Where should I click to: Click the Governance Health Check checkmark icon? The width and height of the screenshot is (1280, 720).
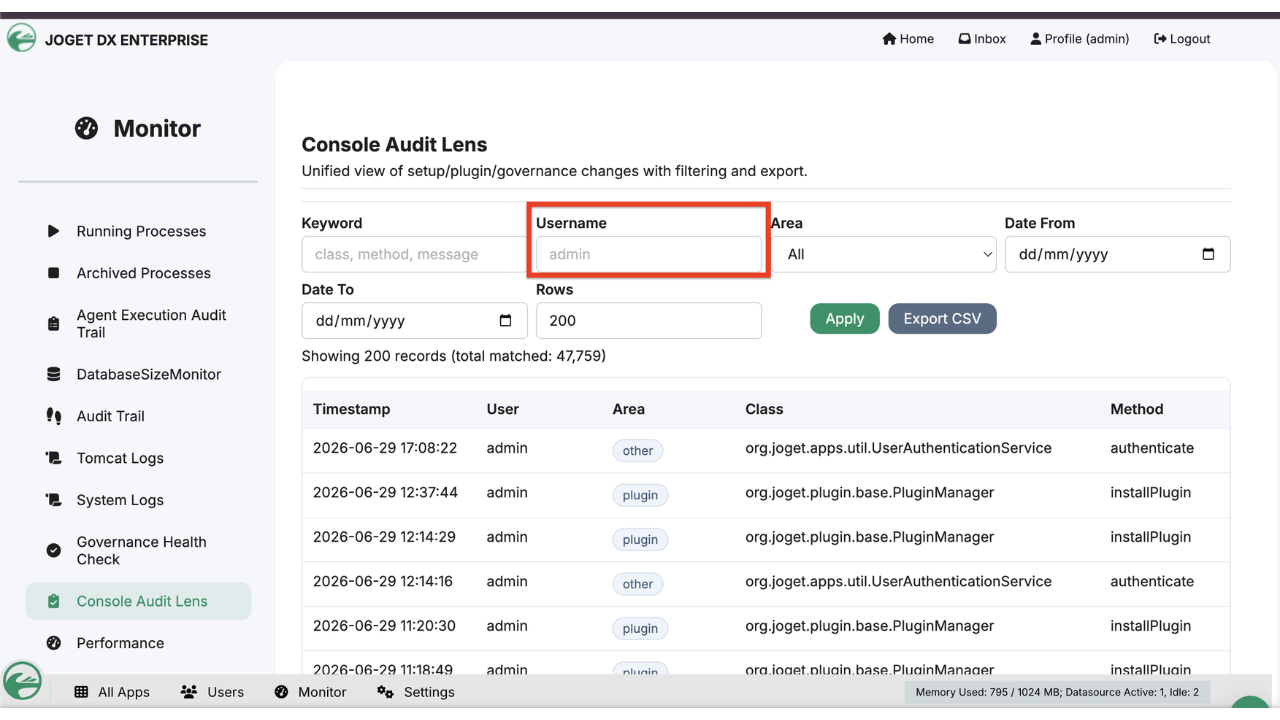[54, 550]
